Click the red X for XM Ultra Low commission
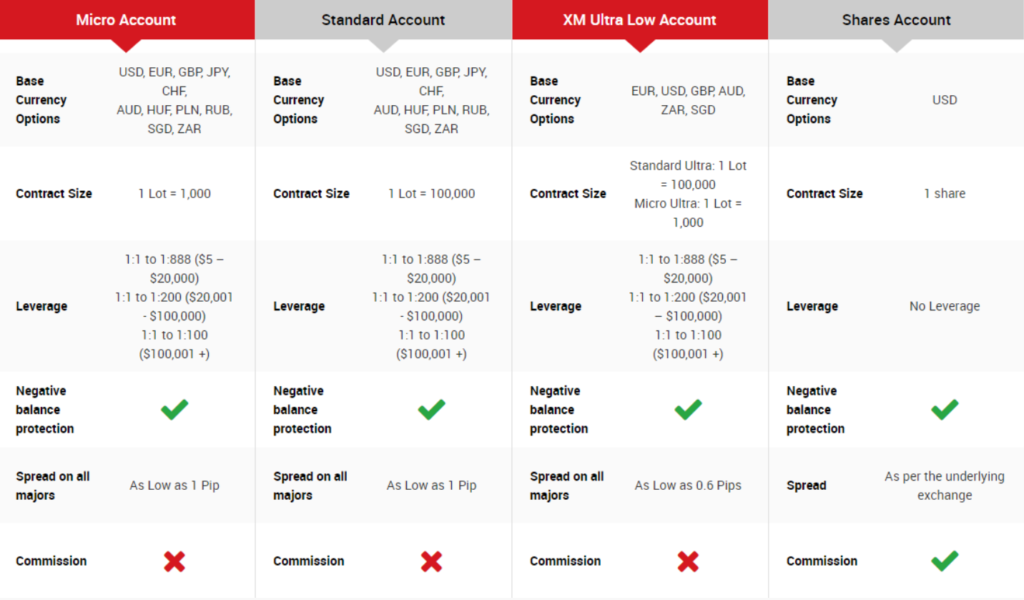The image size is (1024, 600). tap(688, 561)
